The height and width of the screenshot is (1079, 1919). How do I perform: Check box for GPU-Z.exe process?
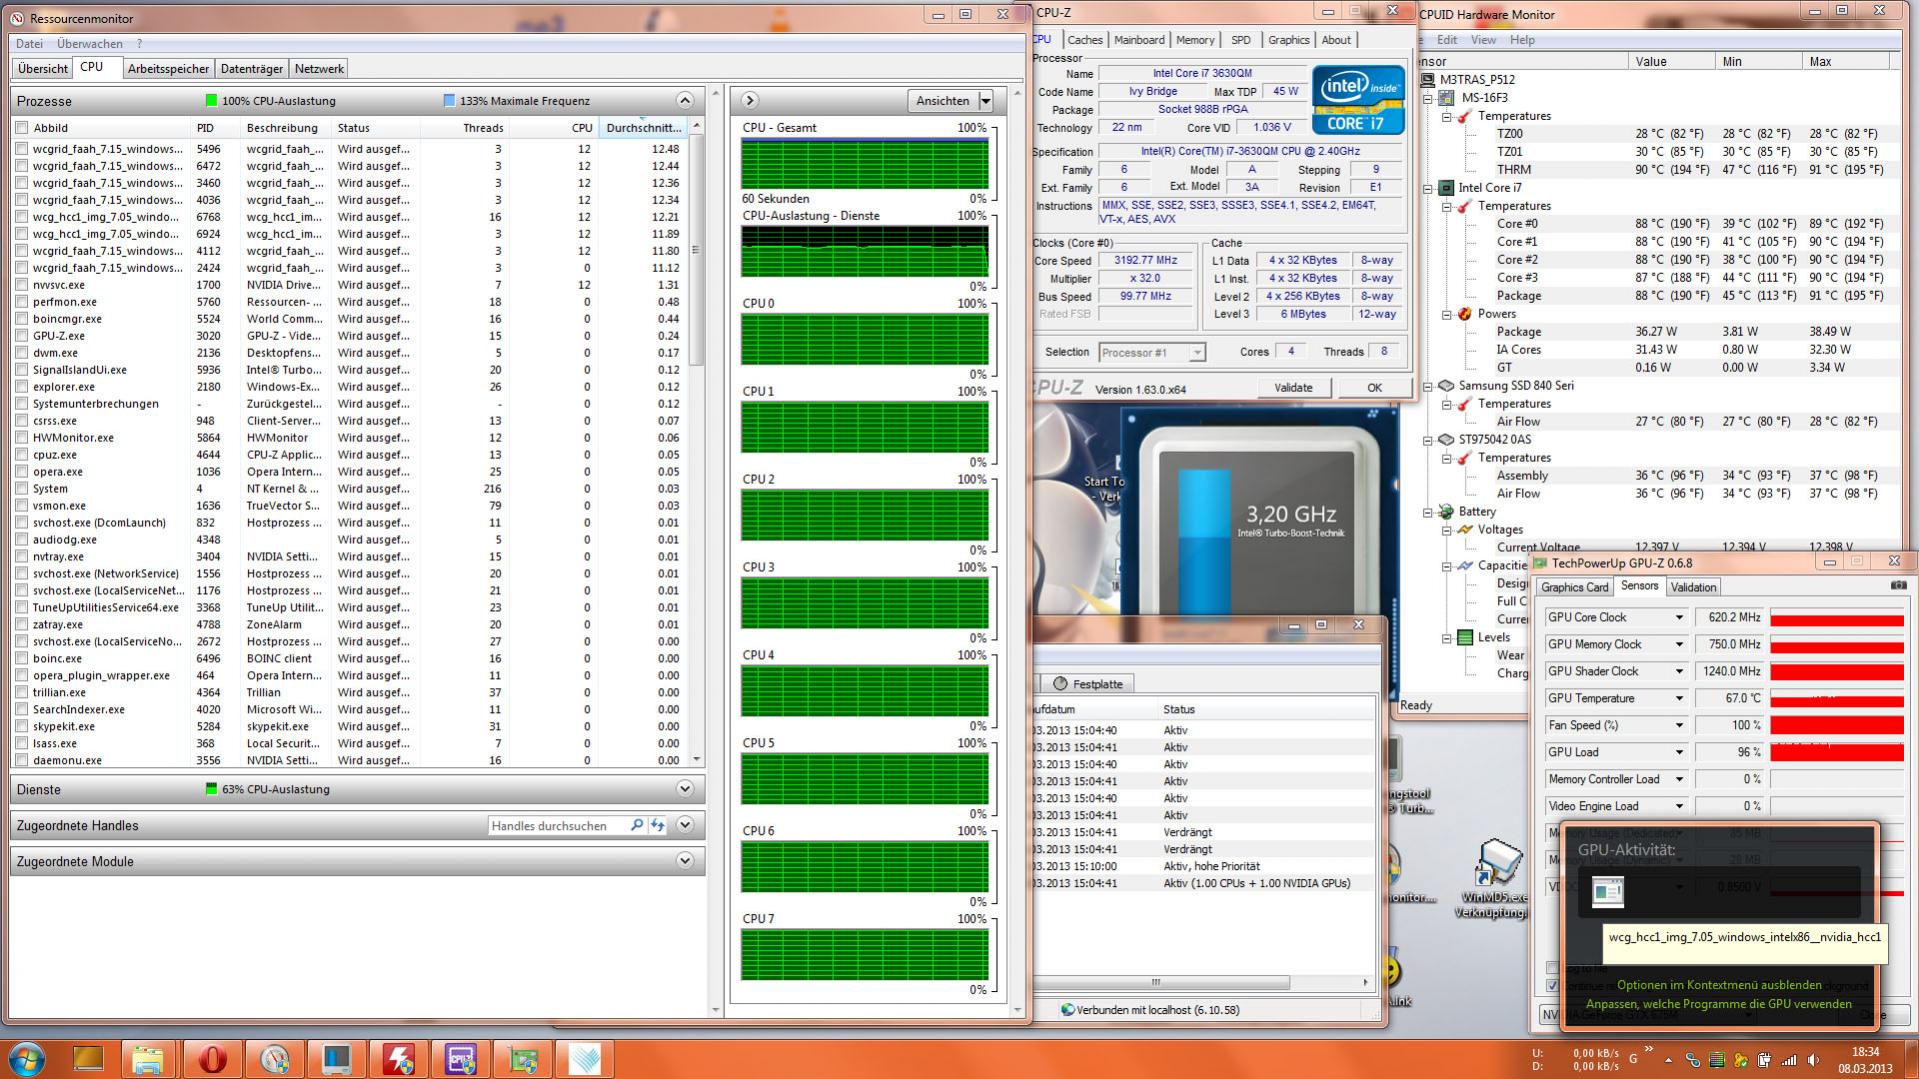[x=22, y=336]
